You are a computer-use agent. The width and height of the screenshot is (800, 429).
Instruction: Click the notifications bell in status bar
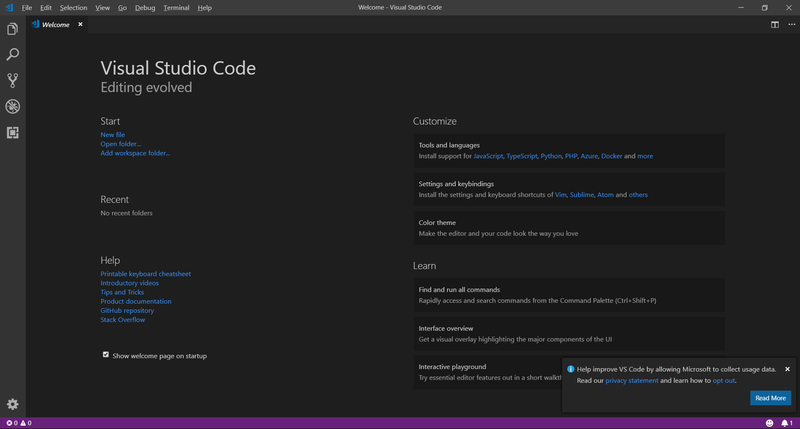click(785, 423)
